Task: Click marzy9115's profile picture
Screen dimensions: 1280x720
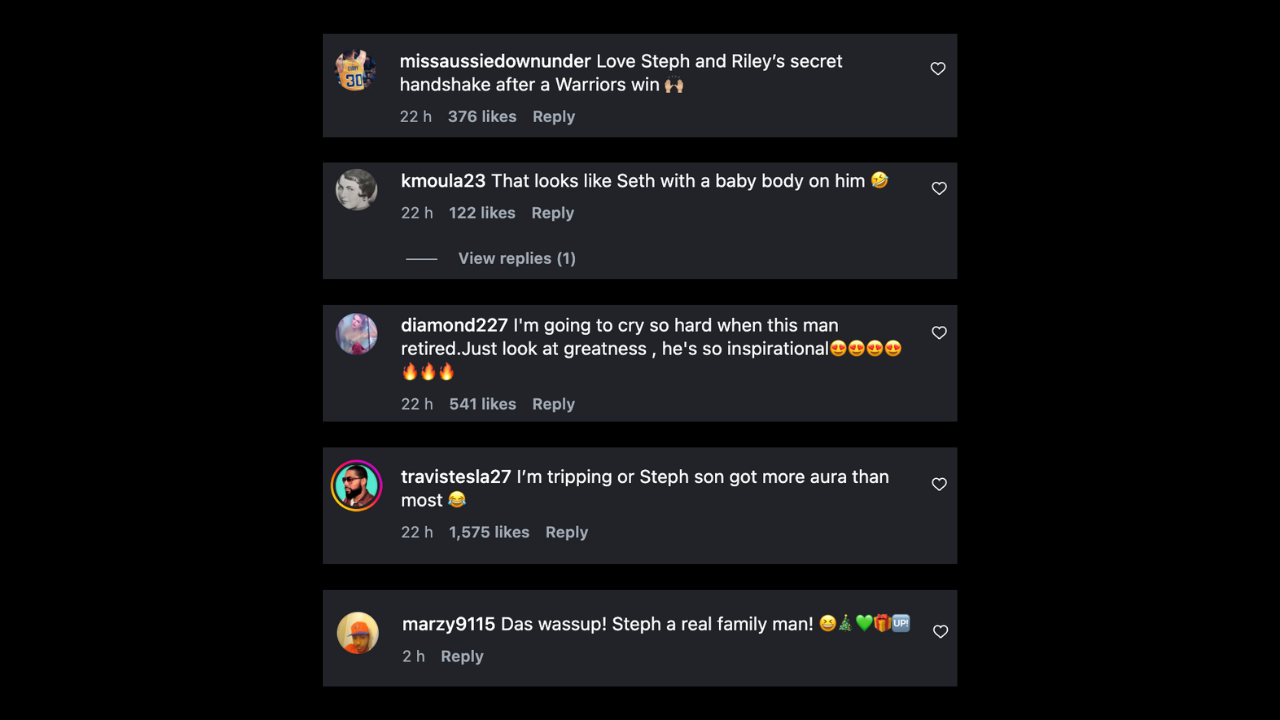Action: tap(357, 633)
